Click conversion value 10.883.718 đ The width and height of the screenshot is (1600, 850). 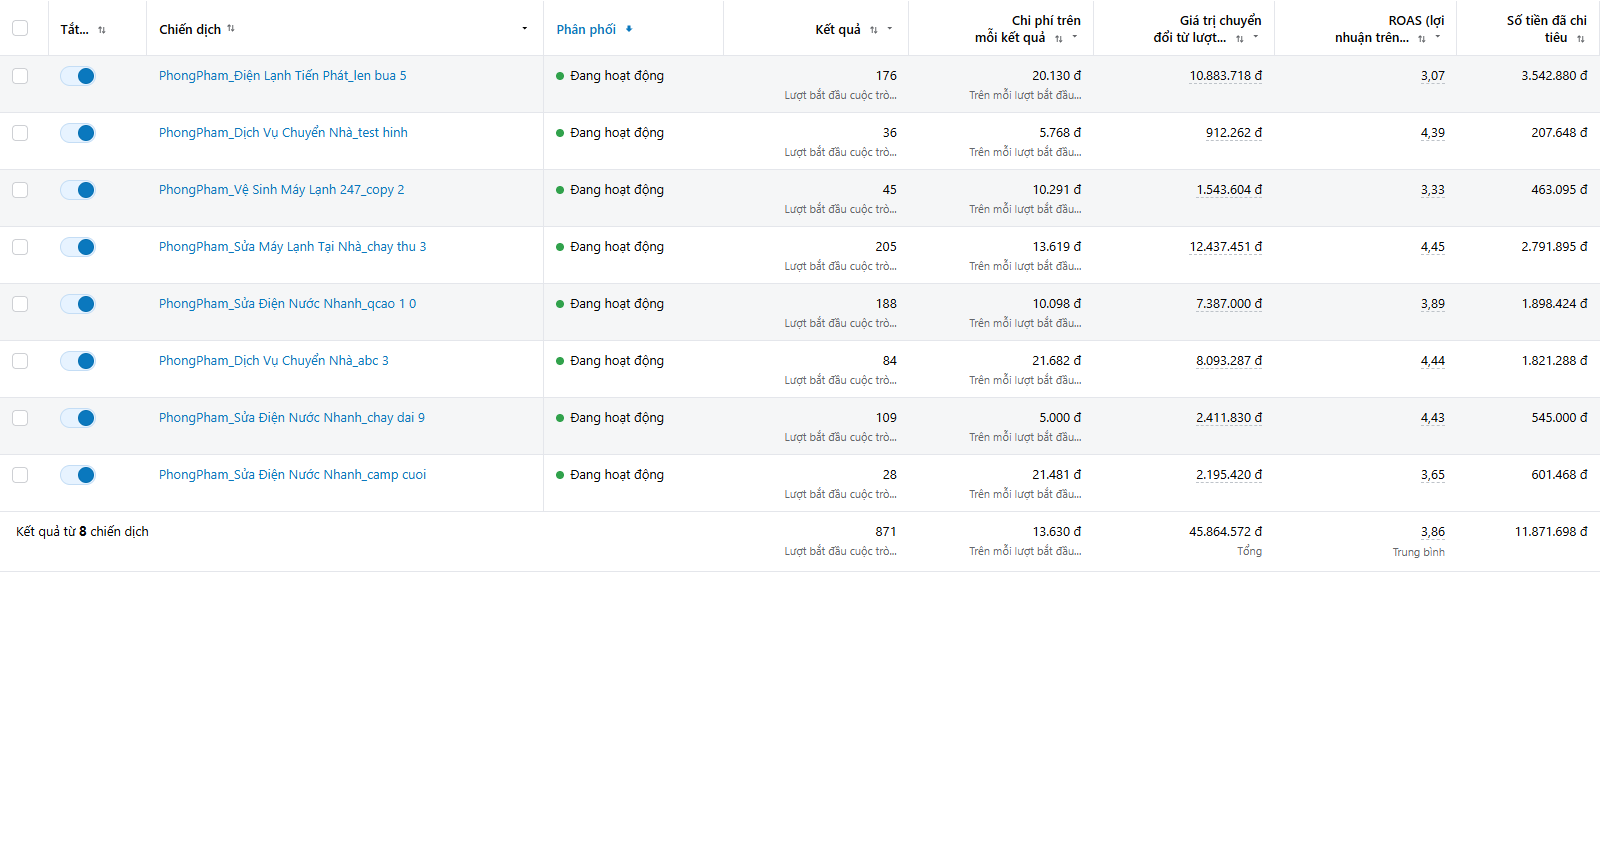(x=1226, y=76)
